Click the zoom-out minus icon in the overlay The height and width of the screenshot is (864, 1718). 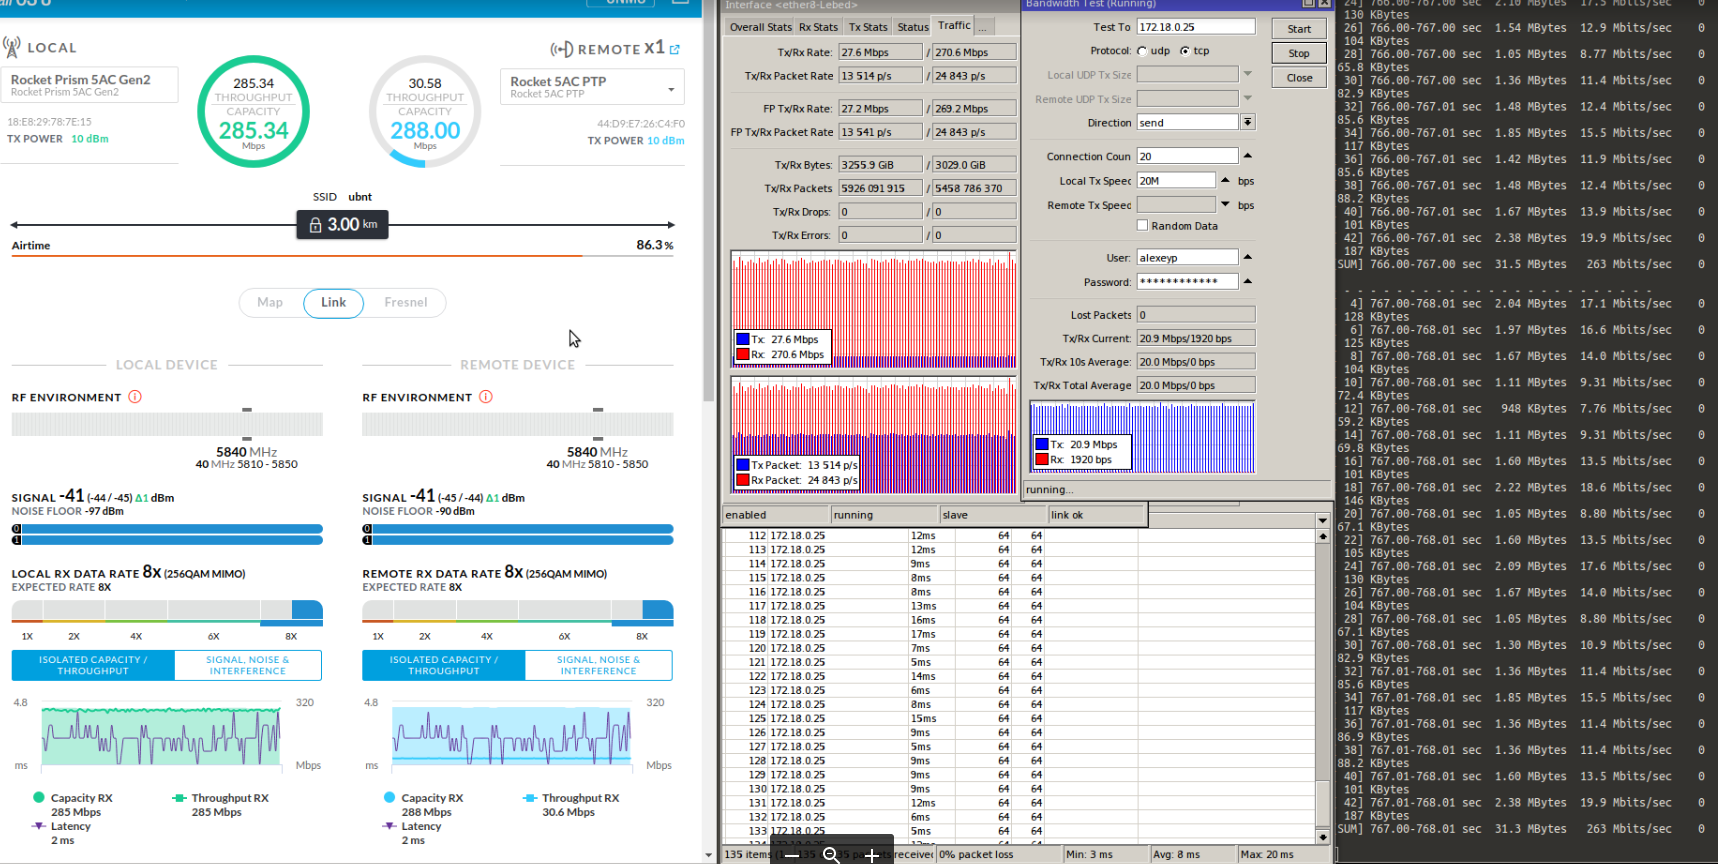(x=791, y=855)
